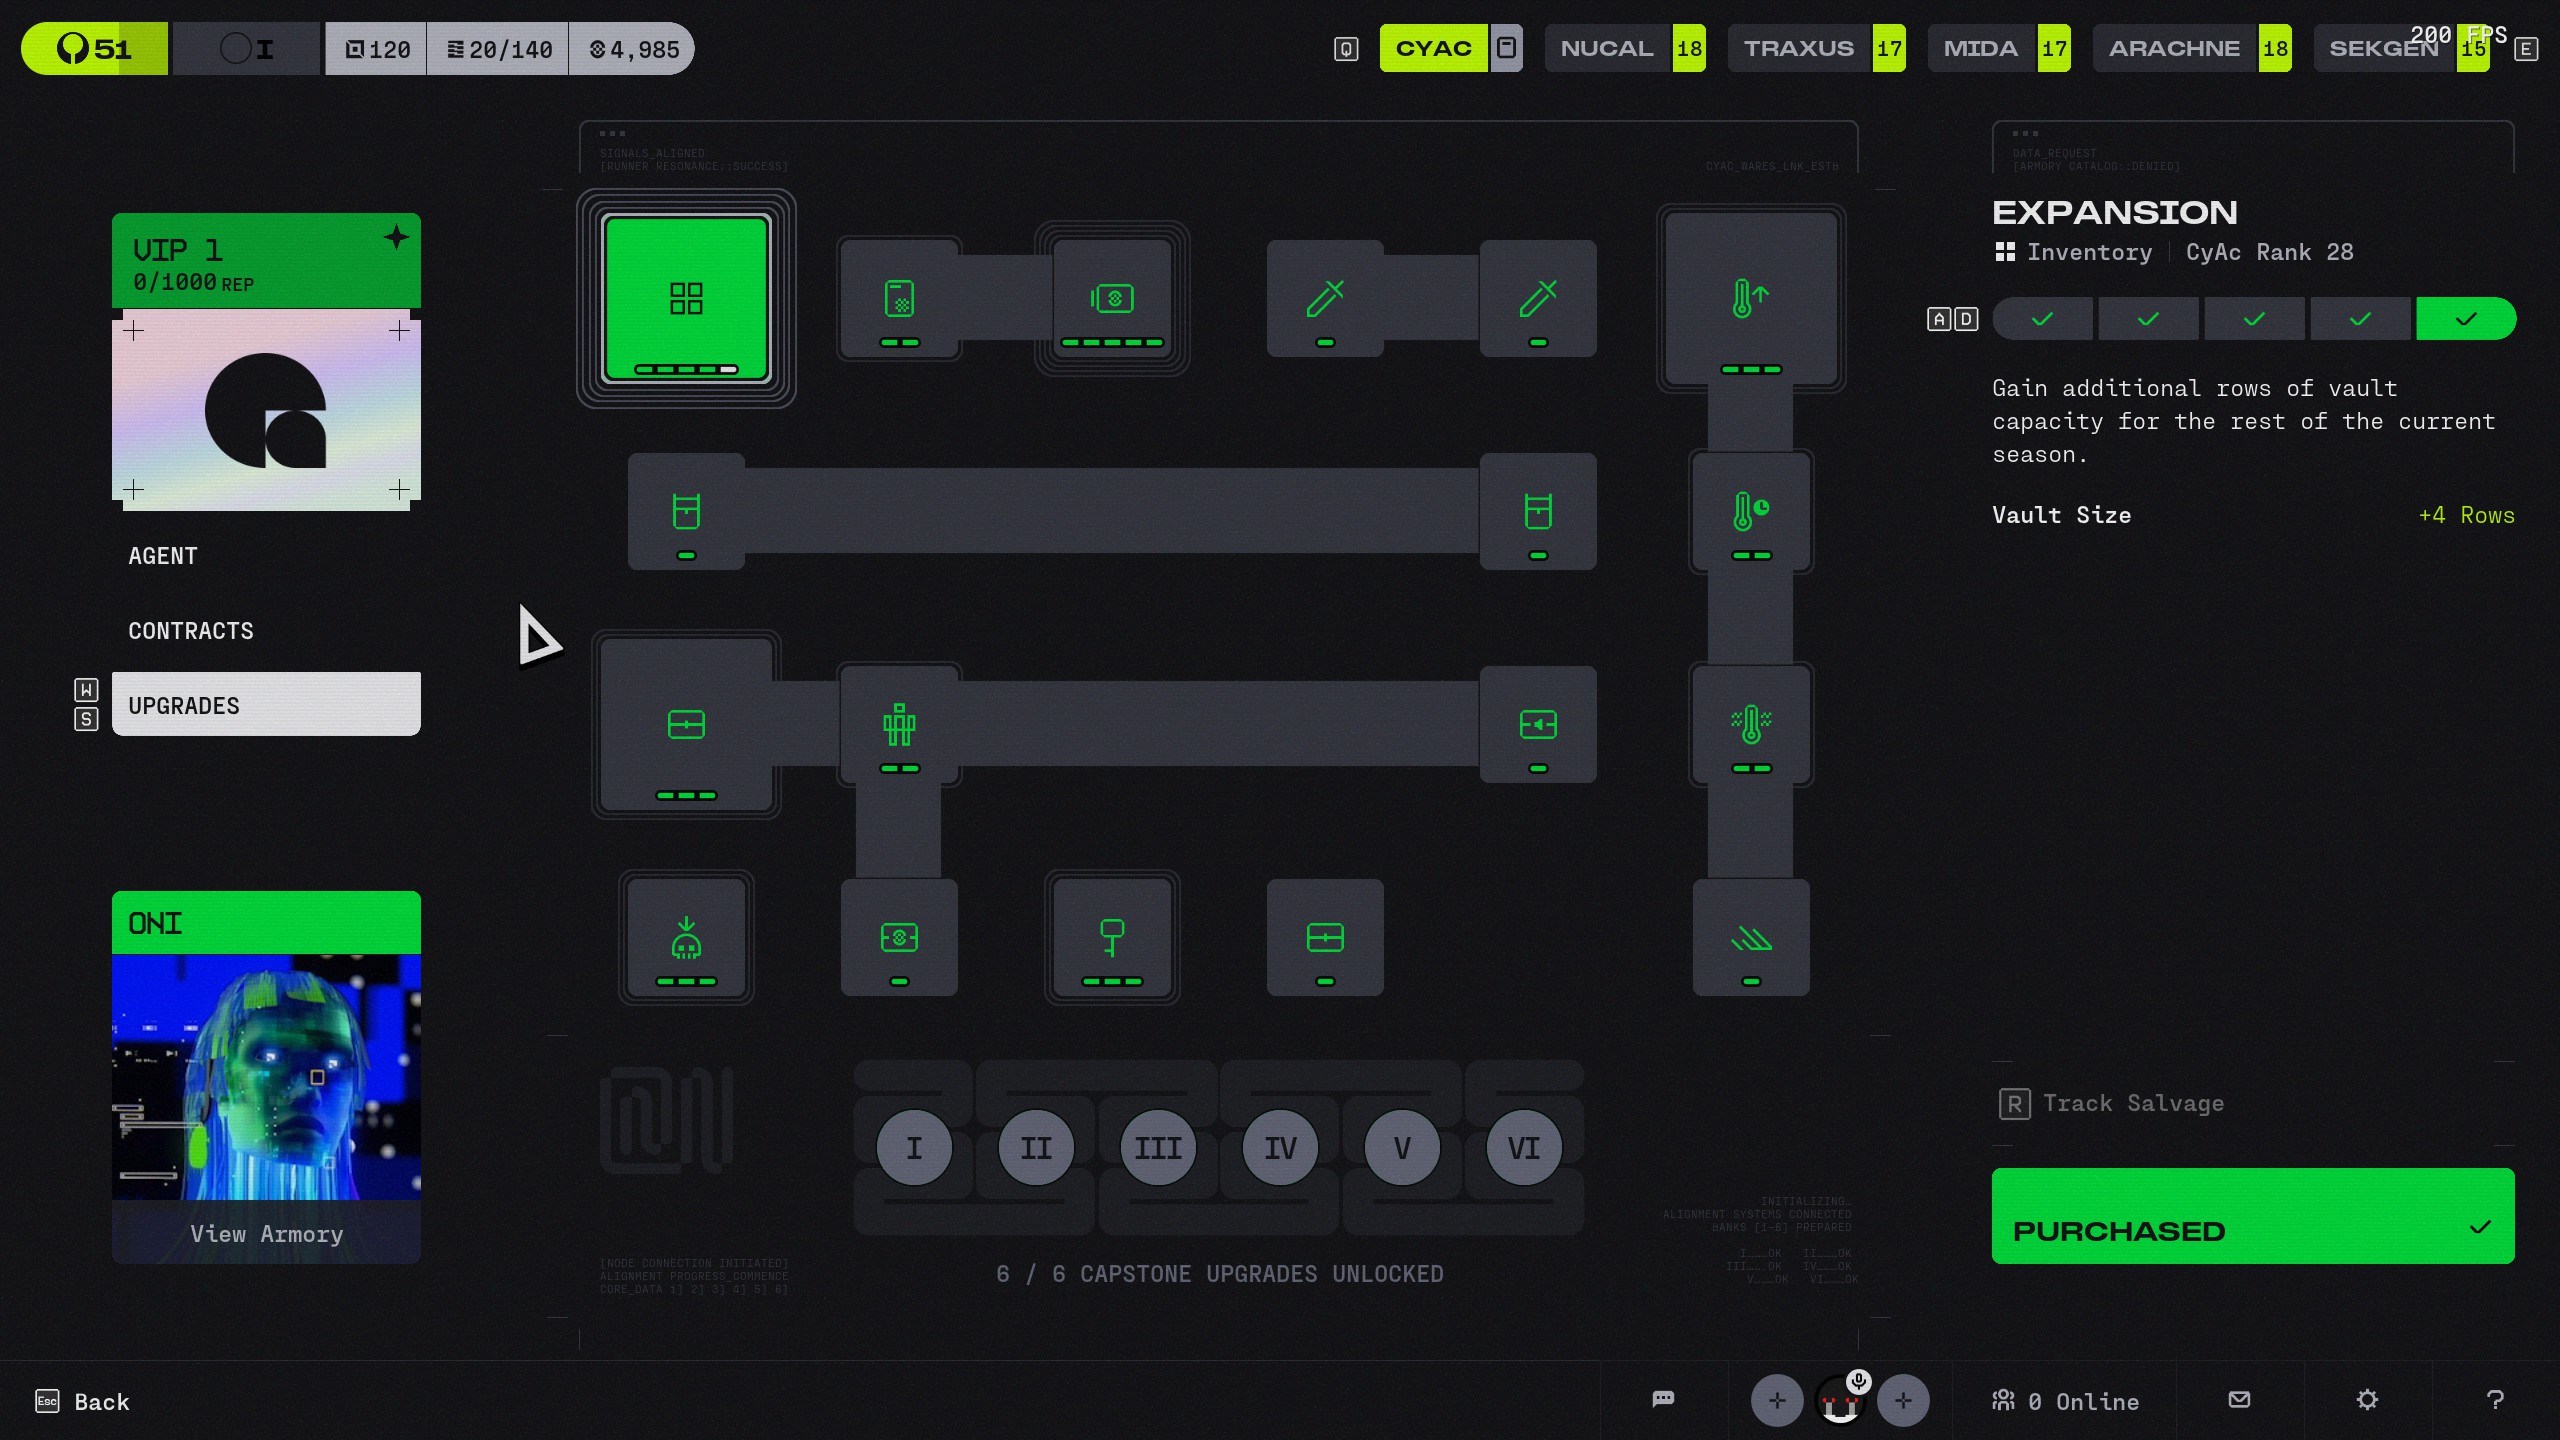The width and height of the screenshot is (2560, 1440).
Task: Click Track Salvage option
Action: 2132,1103
